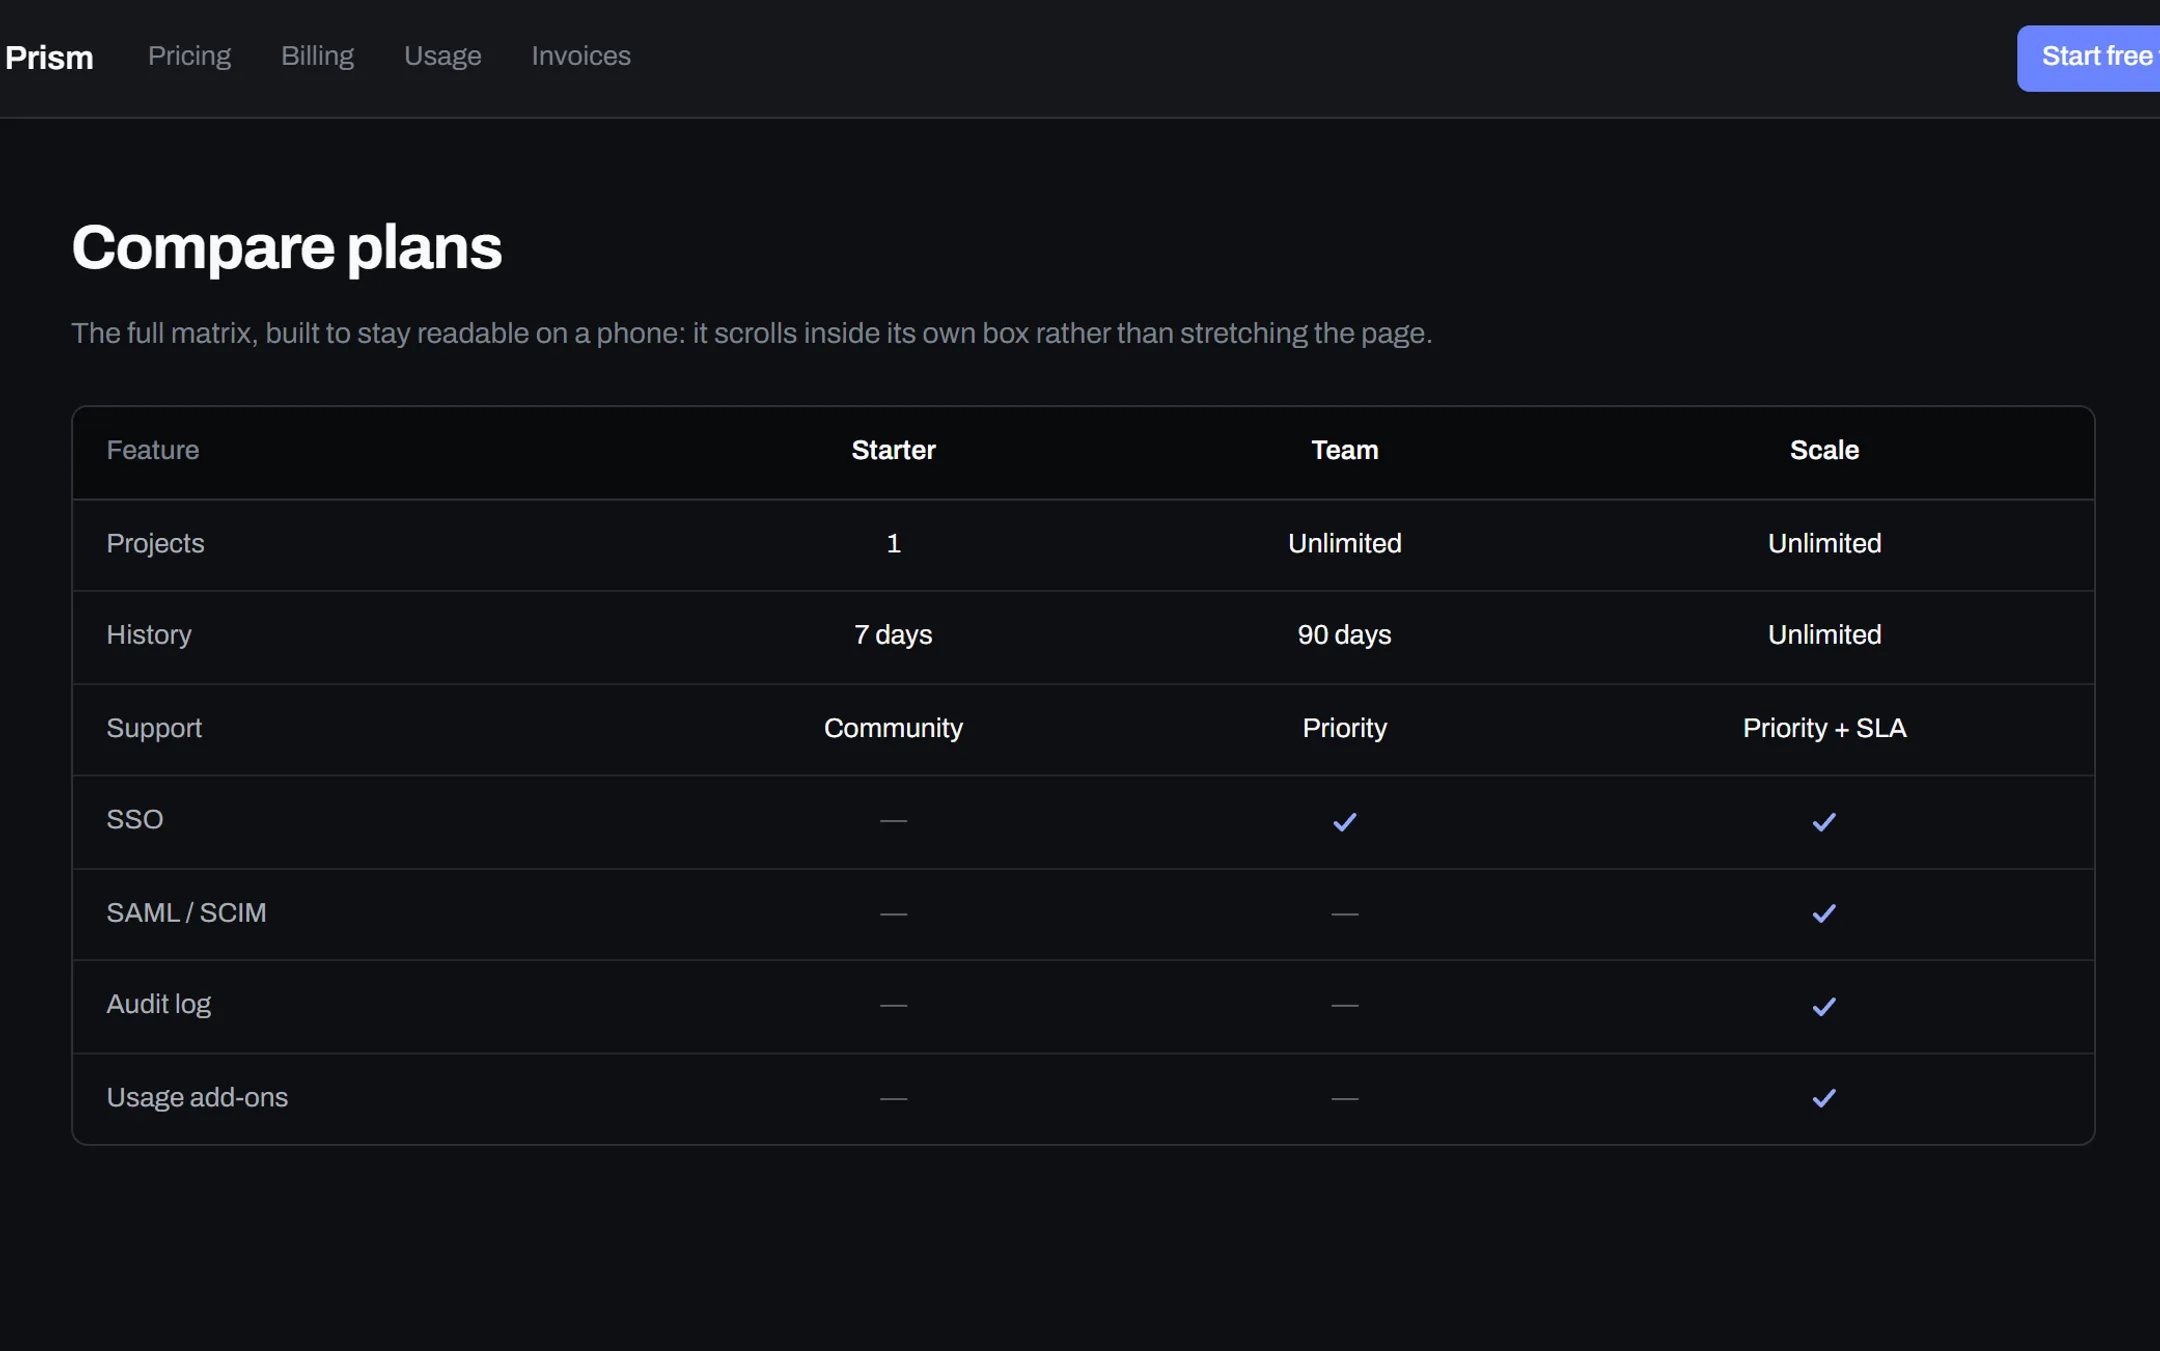Select the Starter column header
The width and height of the screenshot is (2160, 1351).
(x=893, y=450)
